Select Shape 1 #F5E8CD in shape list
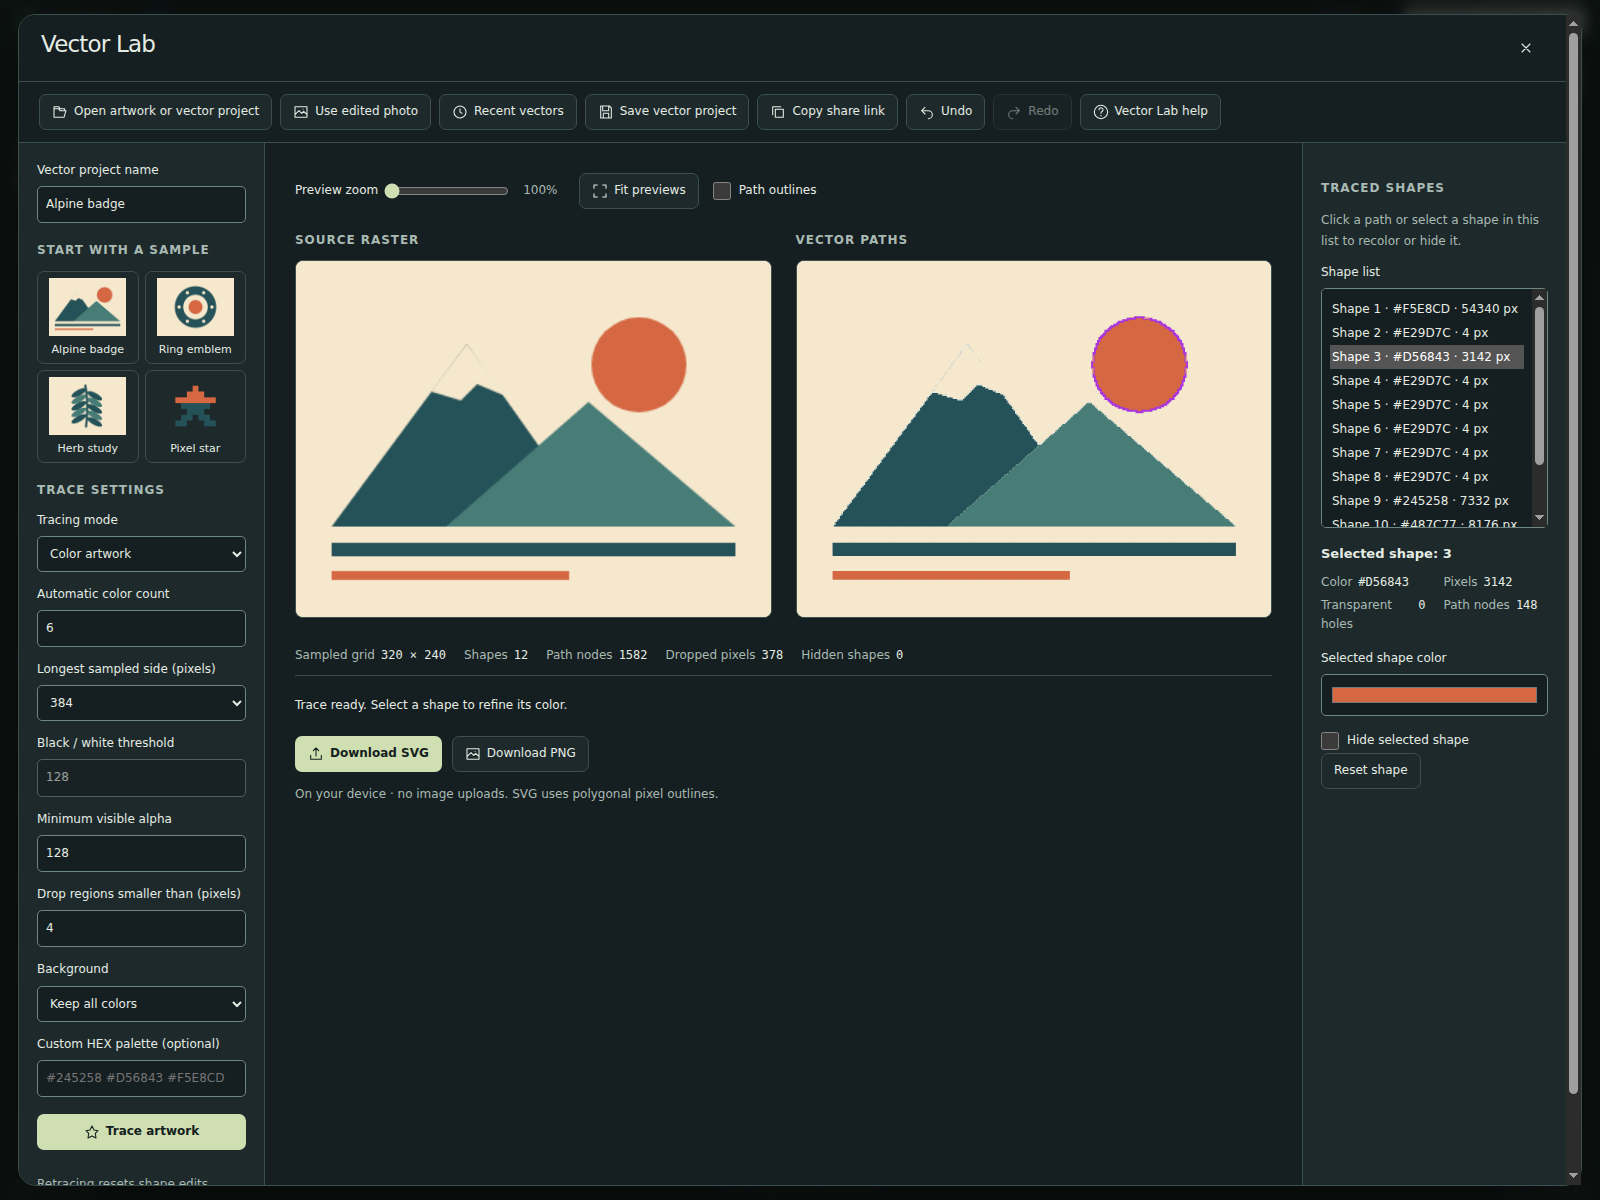 coord(1426,309)
